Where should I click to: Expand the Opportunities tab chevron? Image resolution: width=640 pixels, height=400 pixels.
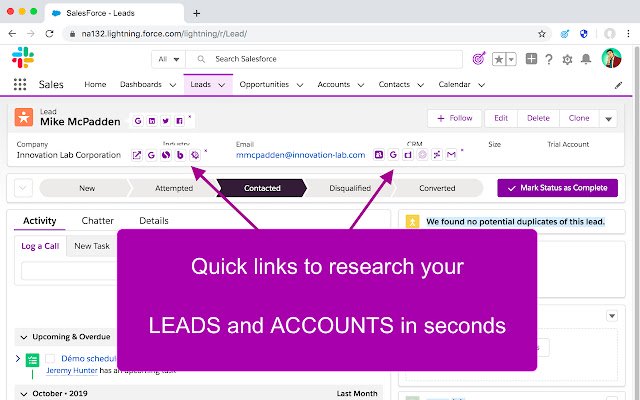pos(300,85)
